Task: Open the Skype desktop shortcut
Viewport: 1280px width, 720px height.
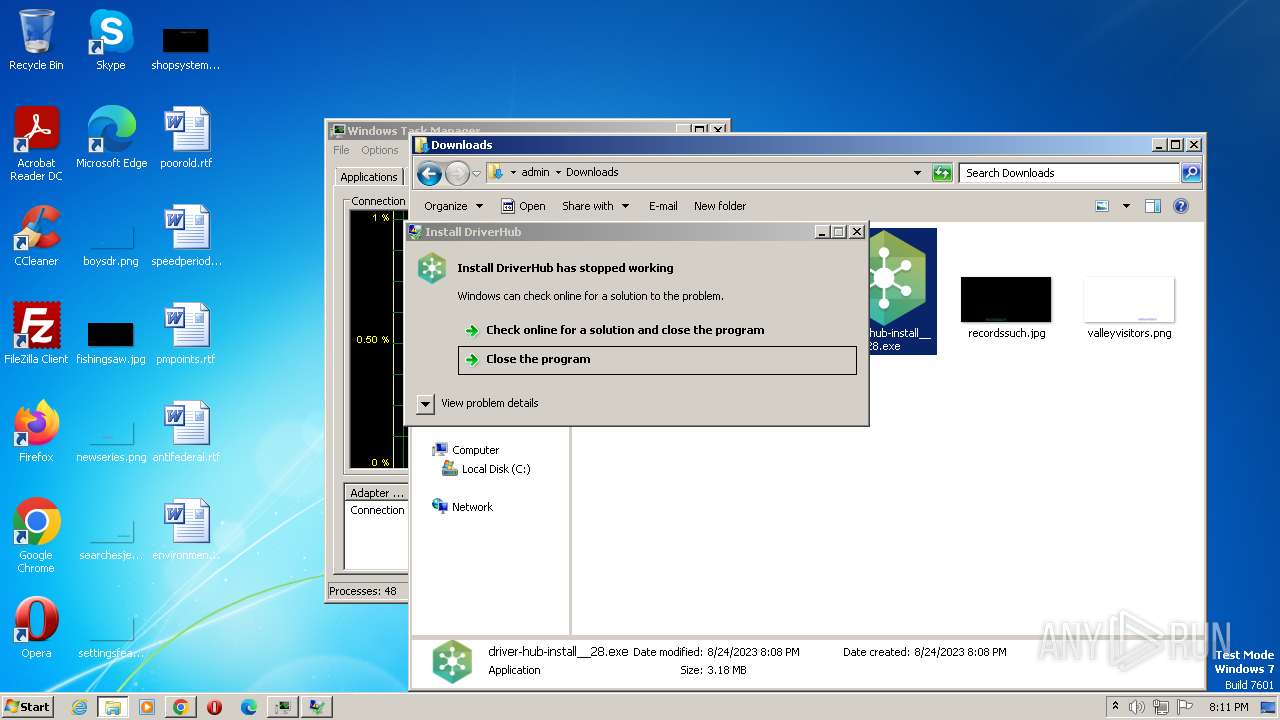Action: (110, 40)
